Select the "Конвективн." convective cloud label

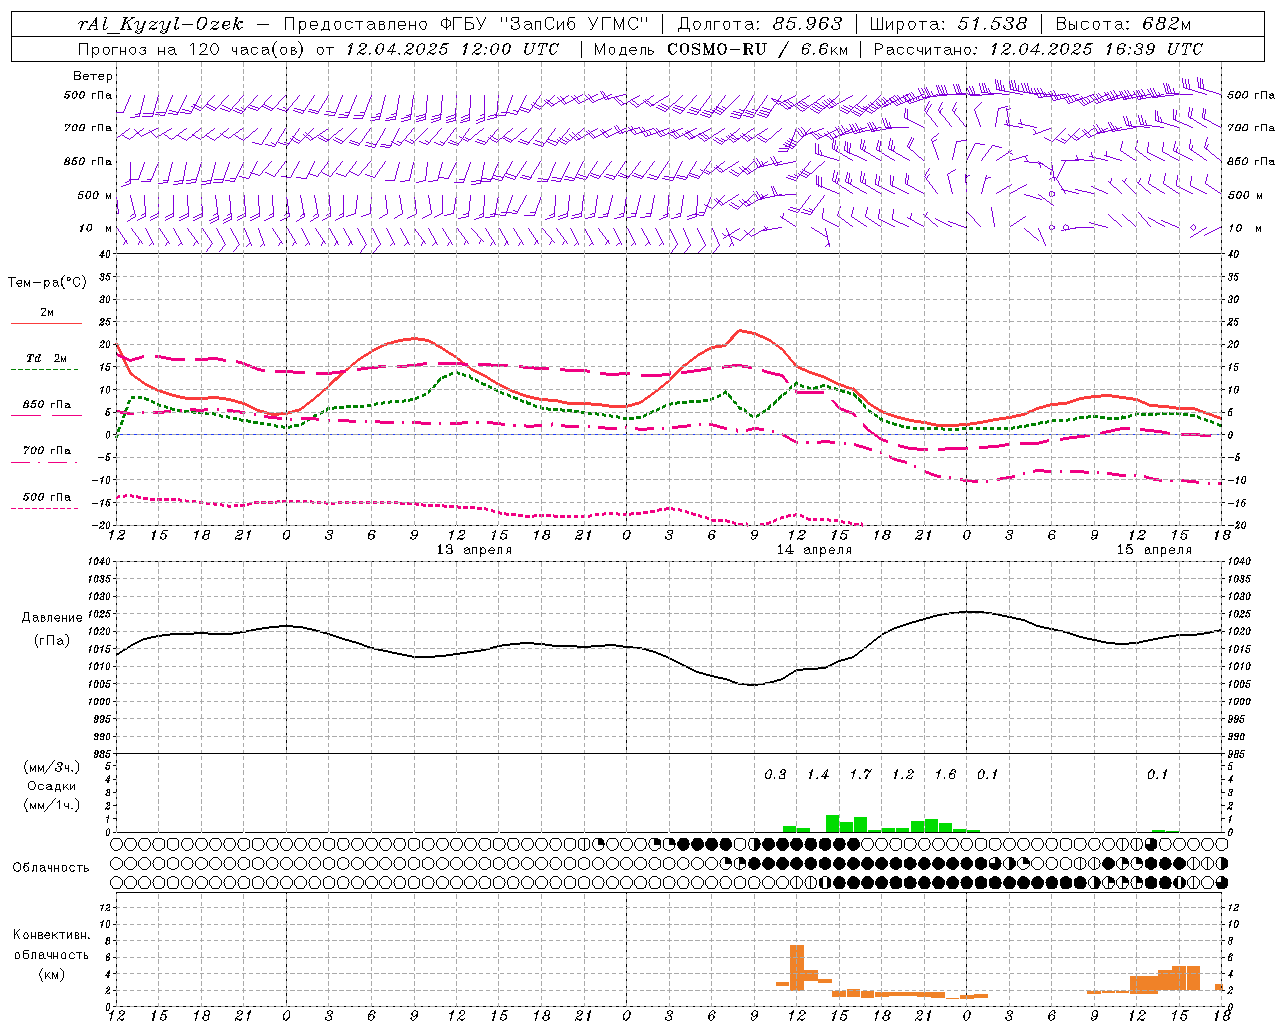[x=52, y=935]
